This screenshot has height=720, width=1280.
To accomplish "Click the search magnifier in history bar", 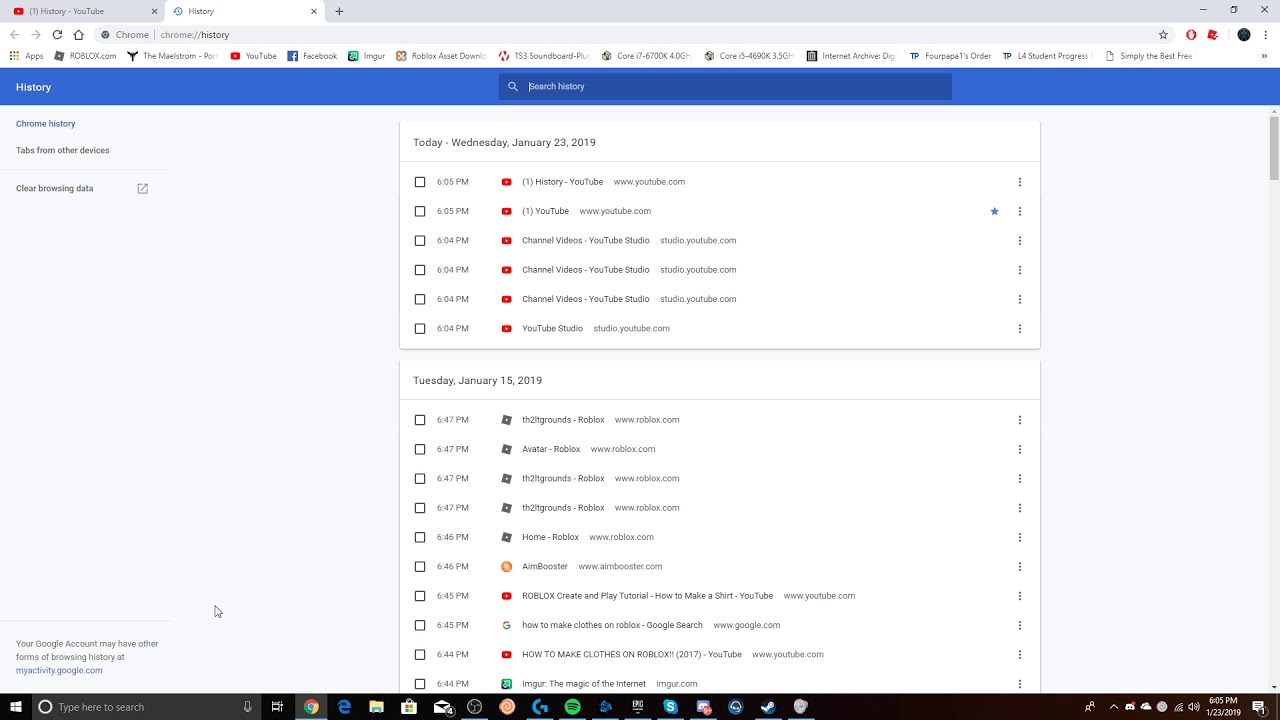I will pyautogui.click(x=513, y=86).
